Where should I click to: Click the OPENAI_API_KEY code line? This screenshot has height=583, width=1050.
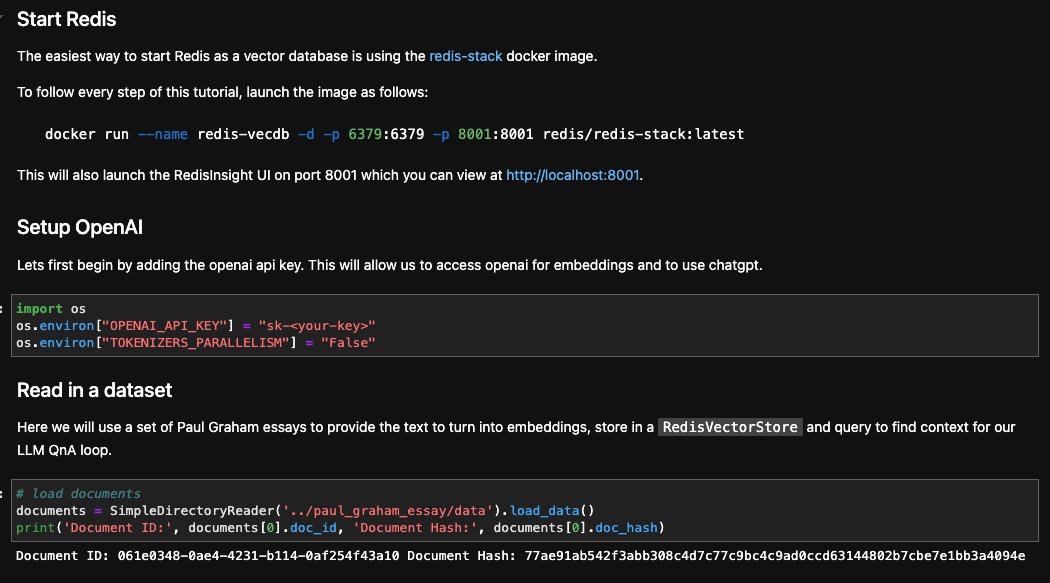[x=196, y=326]
